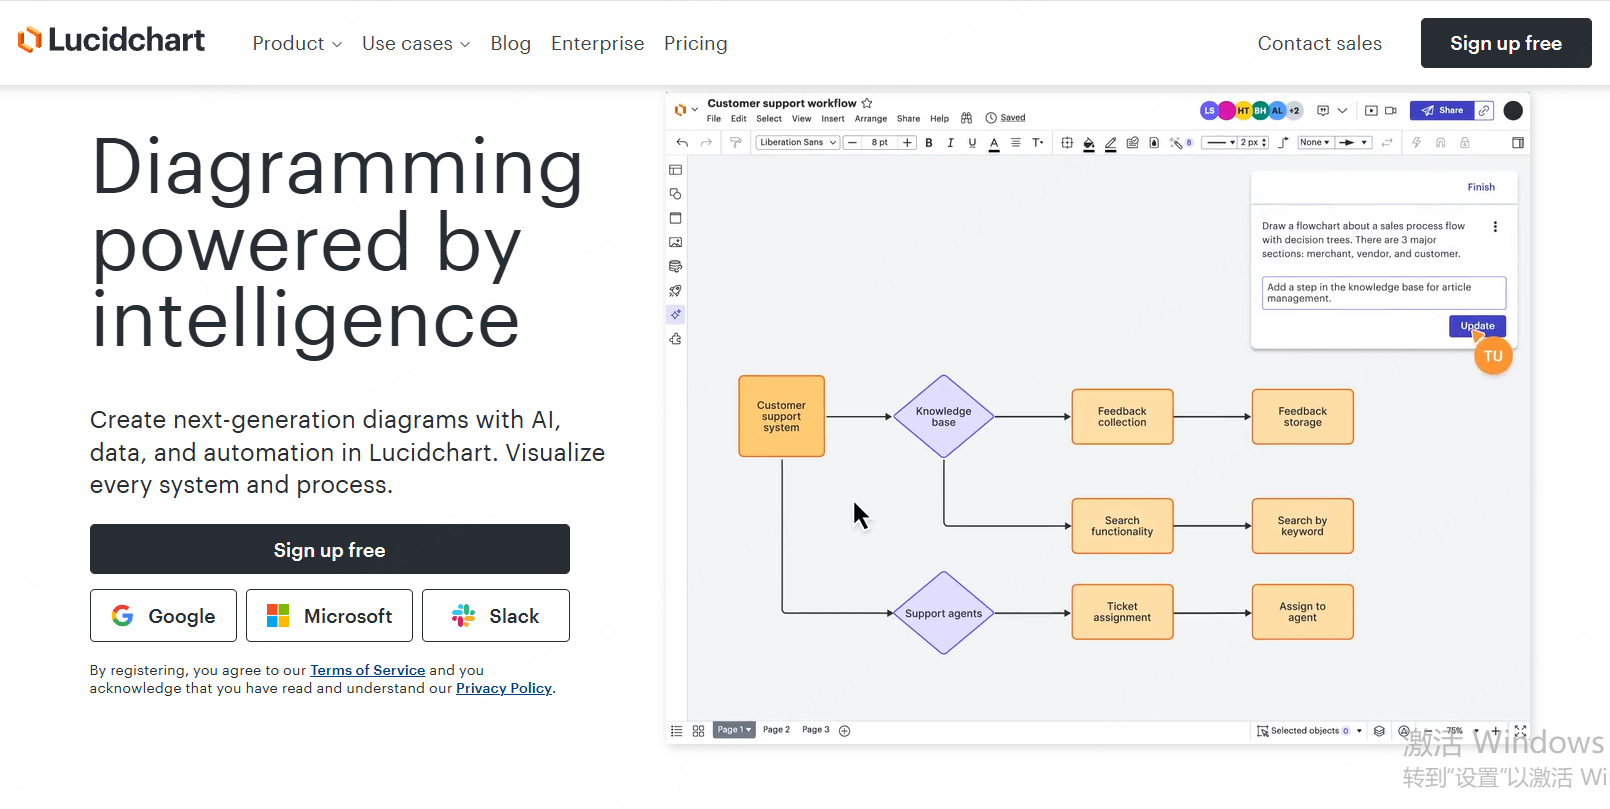Open the Page 1 tab dropdown
1610x809 pixels.
click(734, 730)
